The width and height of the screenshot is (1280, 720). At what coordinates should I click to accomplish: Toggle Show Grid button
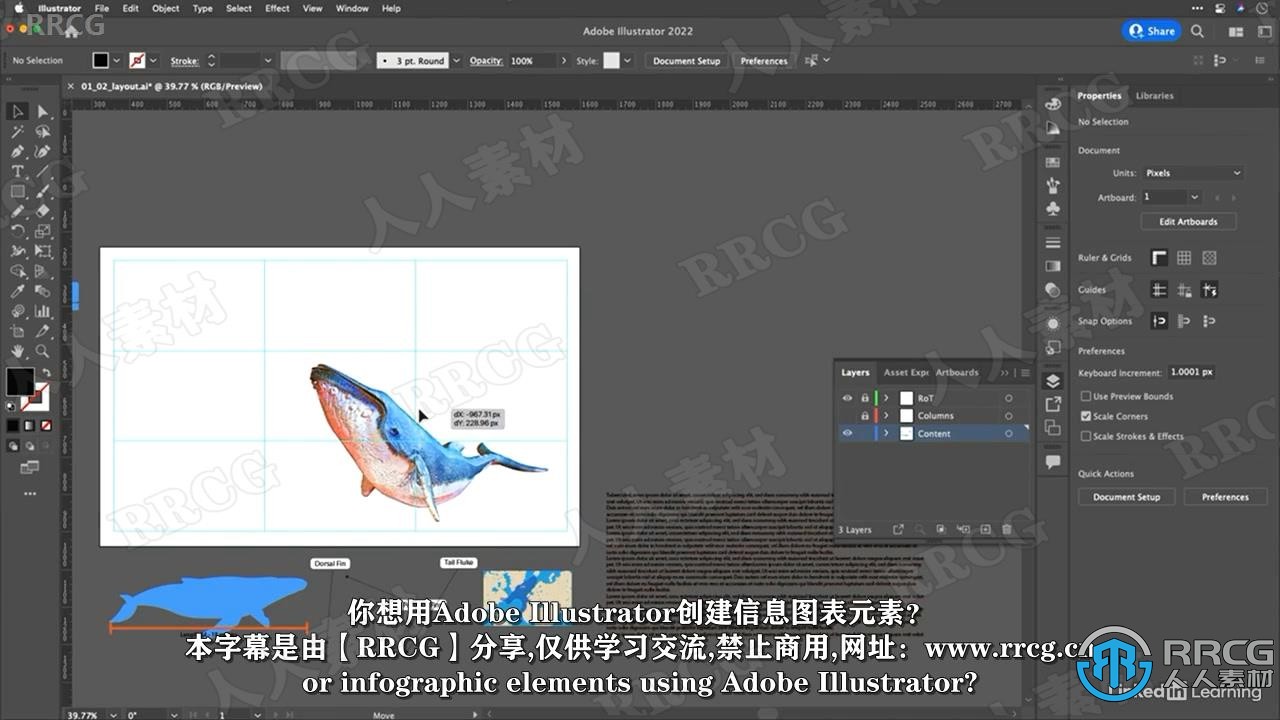(x=1184, y=258)
